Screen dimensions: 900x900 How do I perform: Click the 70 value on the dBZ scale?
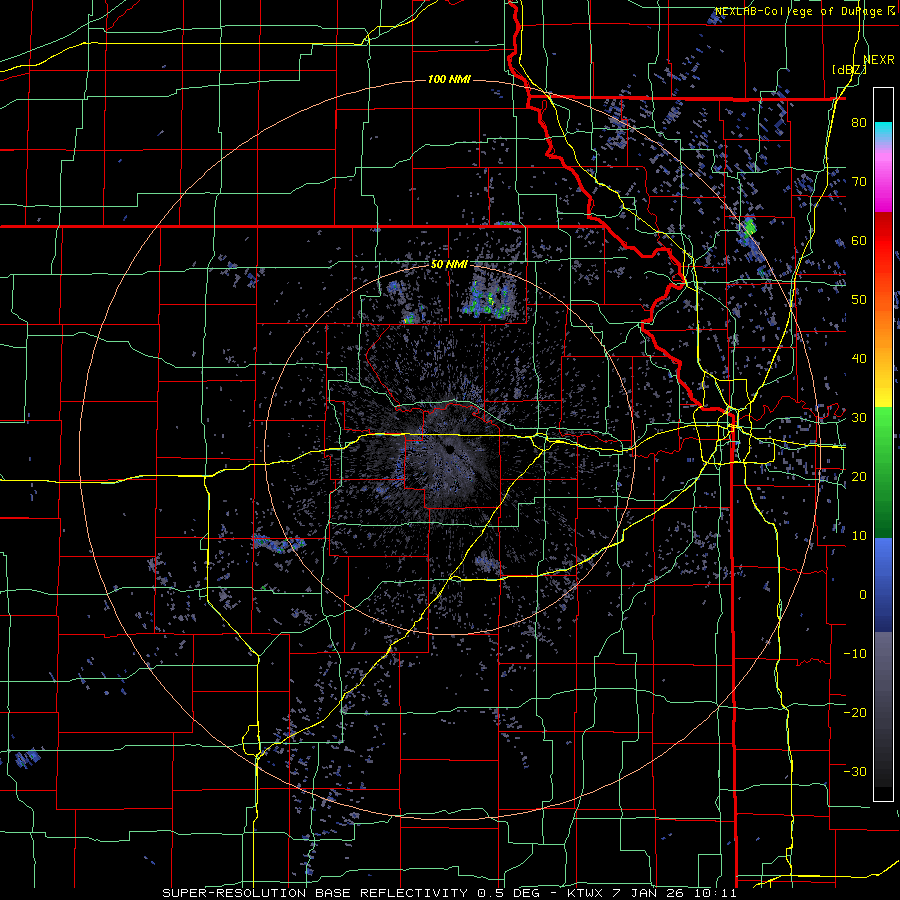click(x=859, y=182)
